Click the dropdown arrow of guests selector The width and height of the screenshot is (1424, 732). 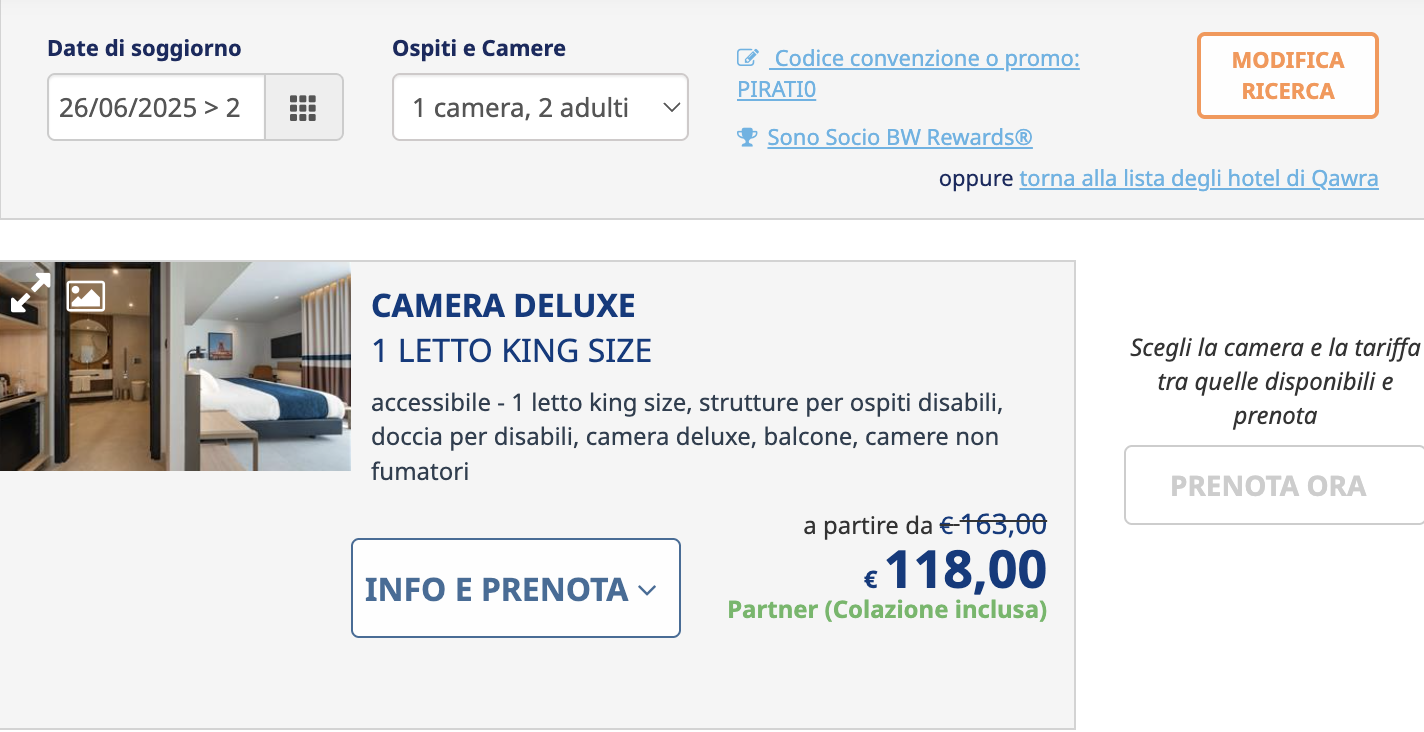[x=671, y=107]
